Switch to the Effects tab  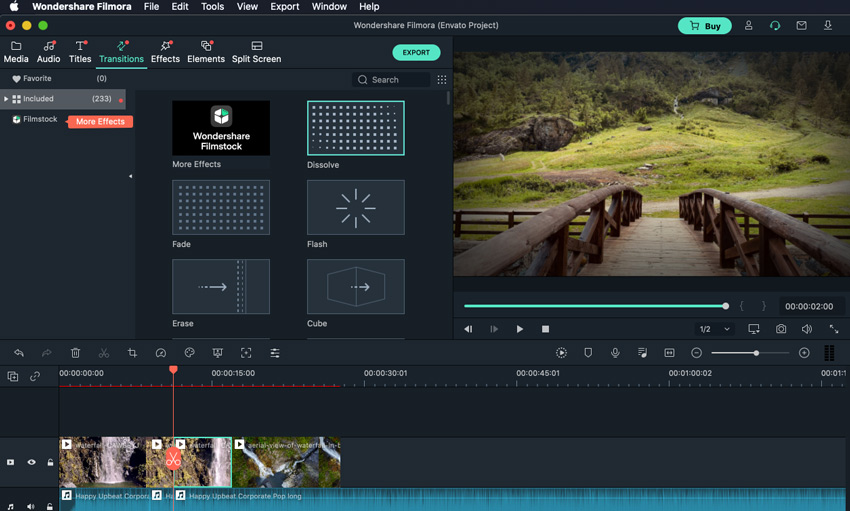click(165, 52)
